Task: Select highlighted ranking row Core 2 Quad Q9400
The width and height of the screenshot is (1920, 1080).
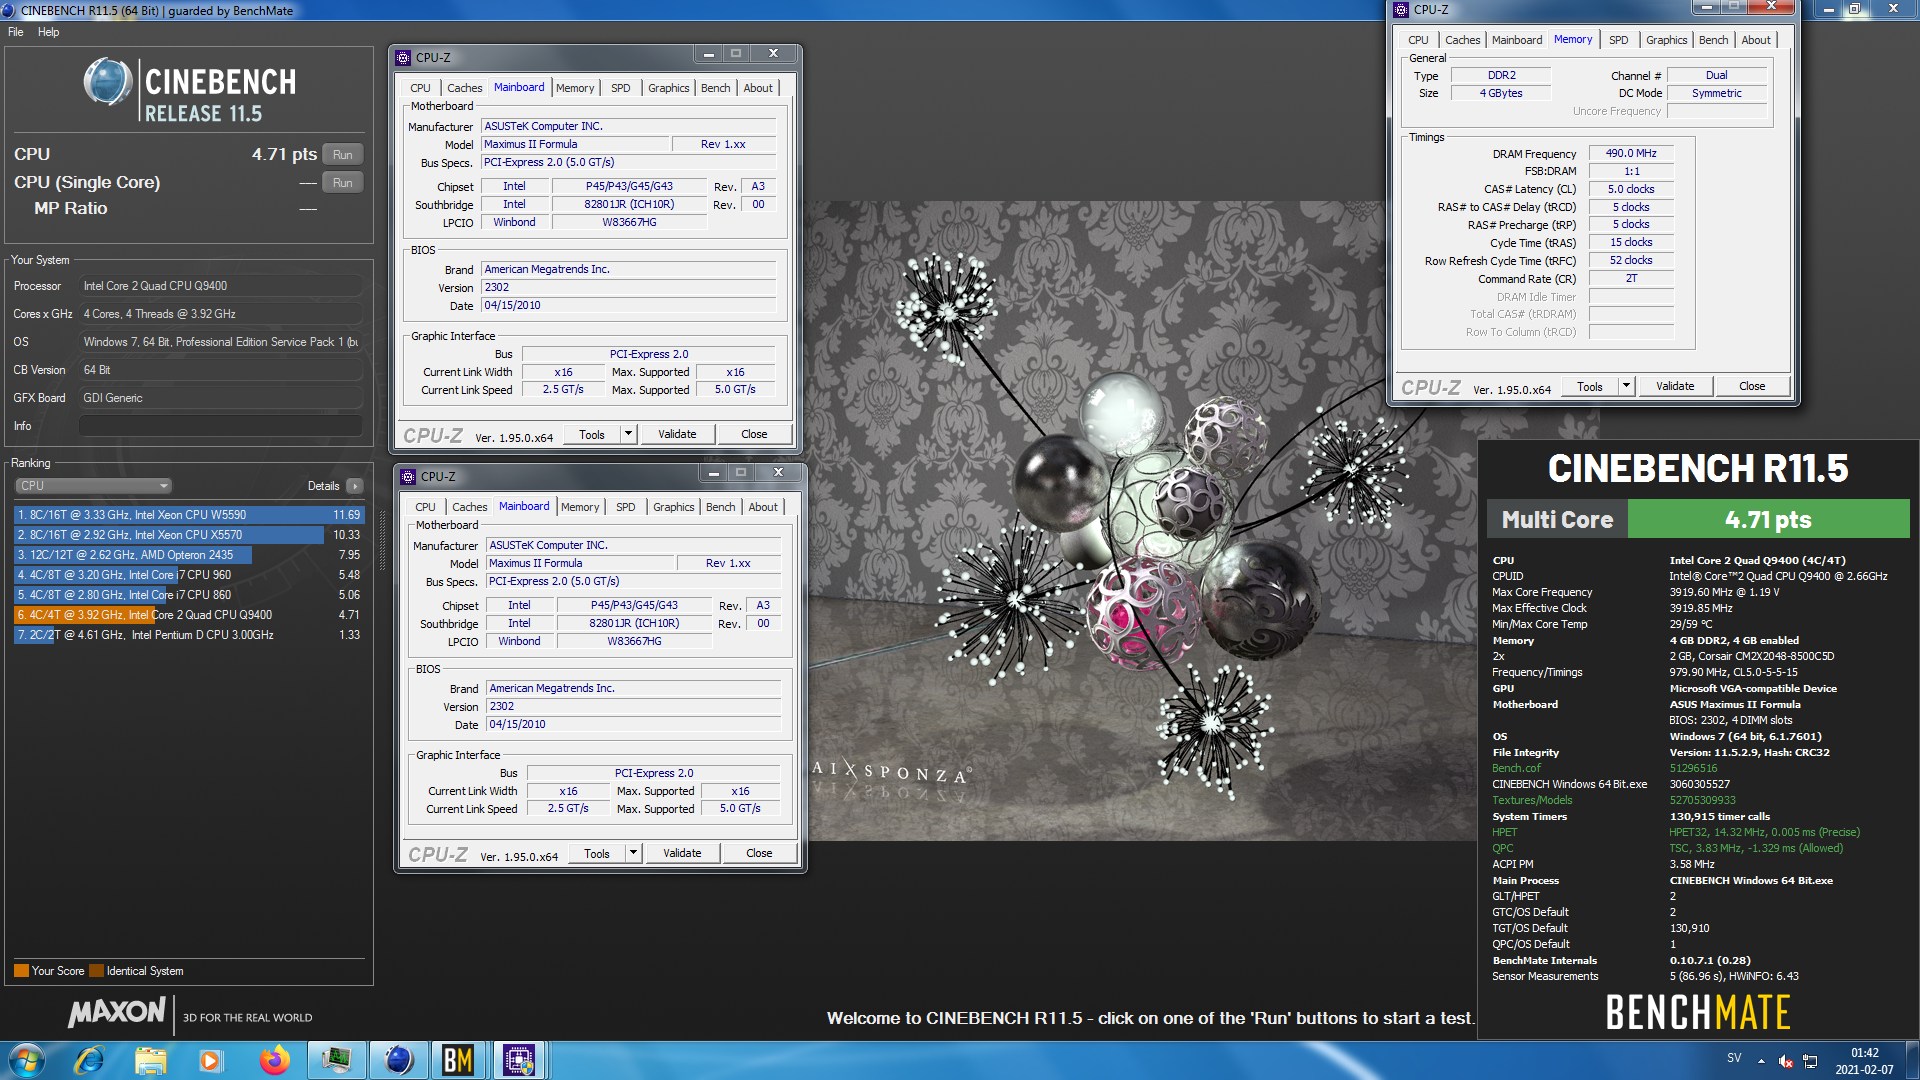Action: pyautogui.click(x=189, y=615)
